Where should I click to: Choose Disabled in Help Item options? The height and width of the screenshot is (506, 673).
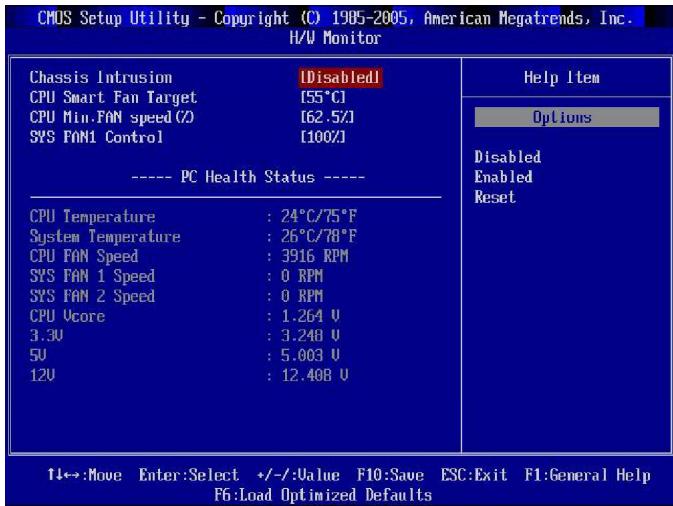coord(507,157)
